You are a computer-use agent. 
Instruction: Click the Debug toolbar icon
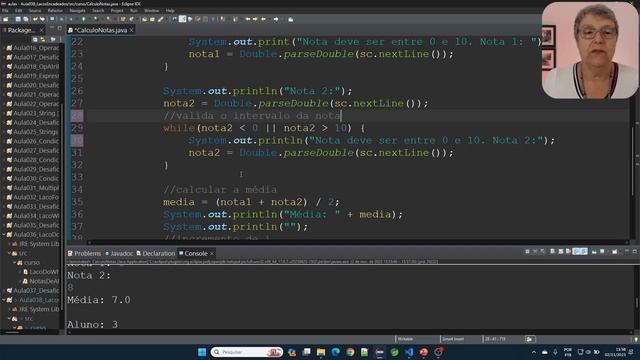(72, 19)
